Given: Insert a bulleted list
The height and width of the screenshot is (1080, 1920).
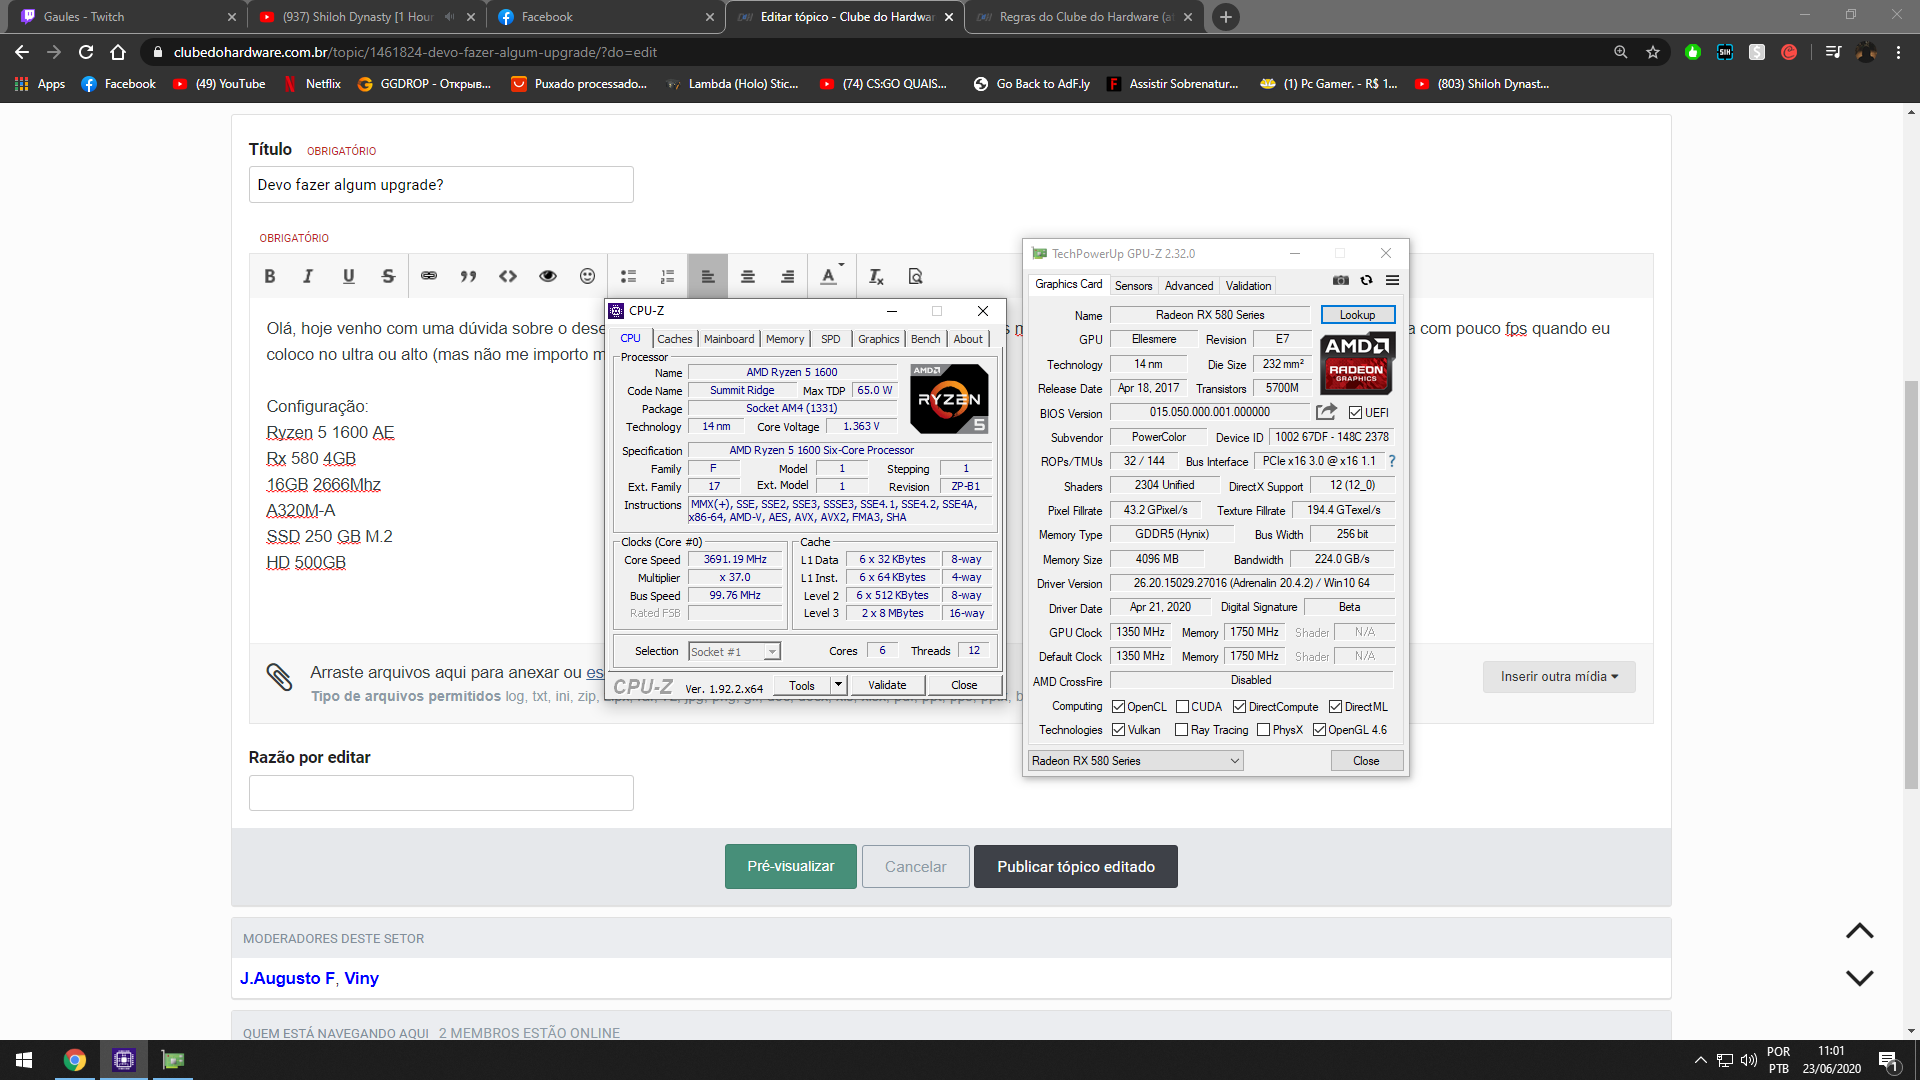Looking at the screenshot, I should coord(628,276).
